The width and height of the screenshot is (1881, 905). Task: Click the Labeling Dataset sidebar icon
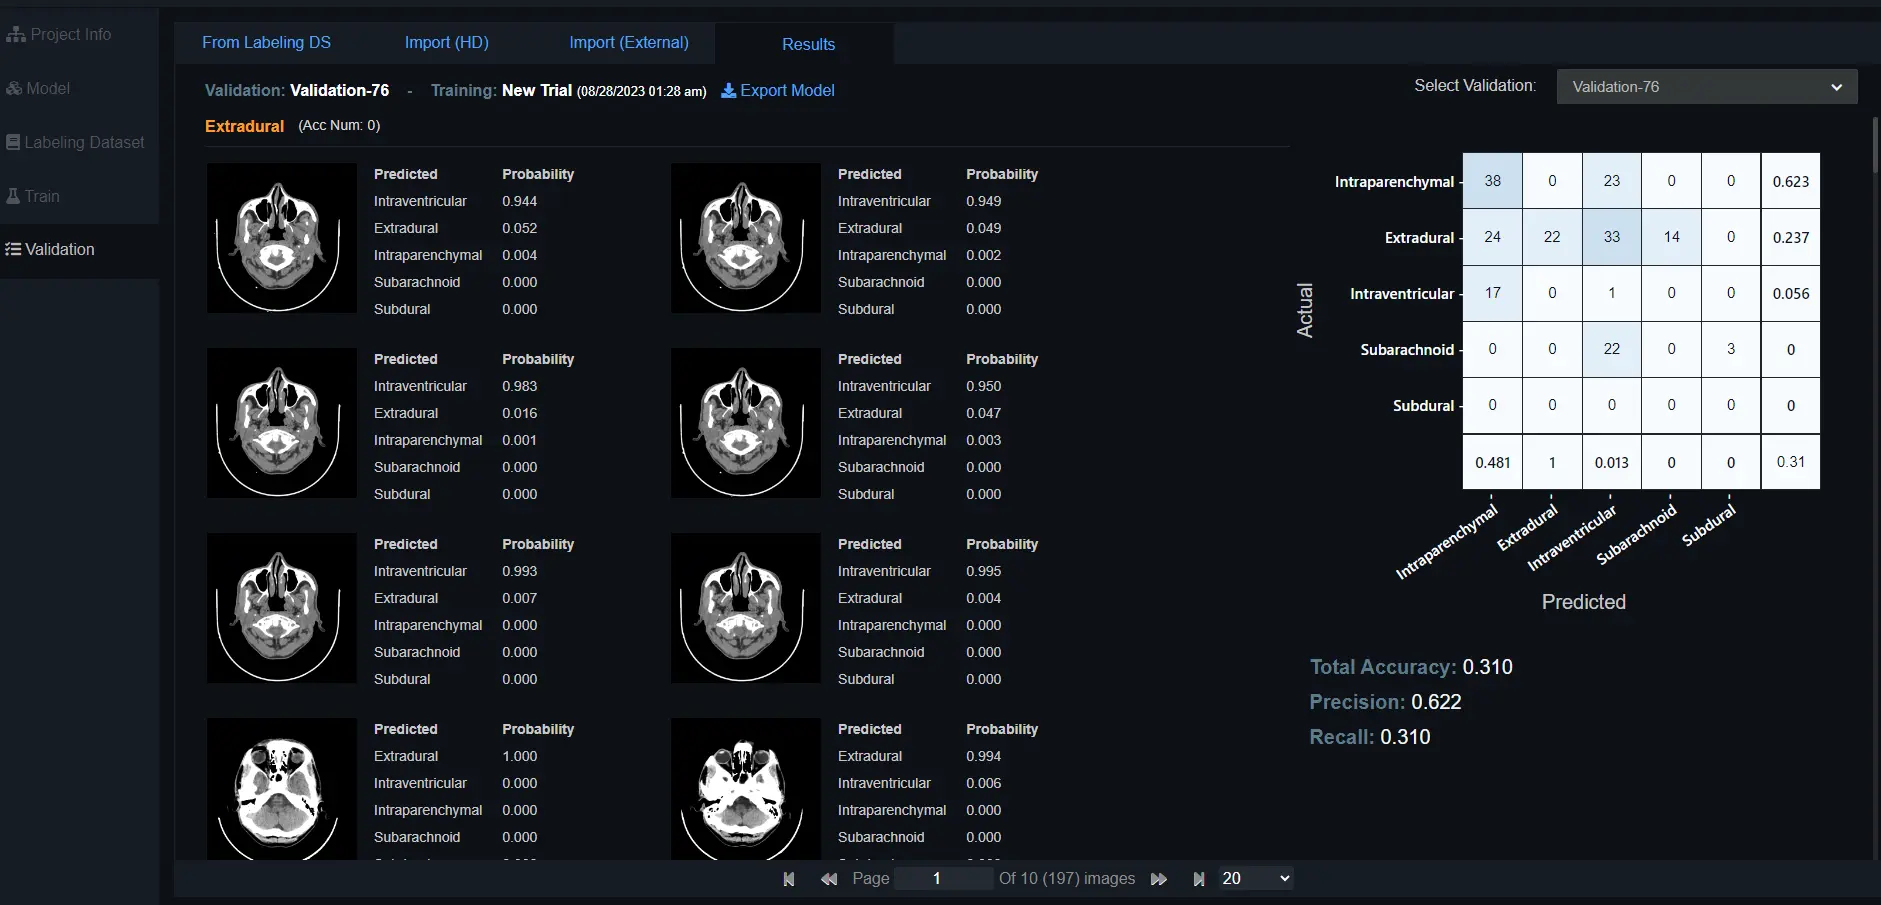point(13,142)
